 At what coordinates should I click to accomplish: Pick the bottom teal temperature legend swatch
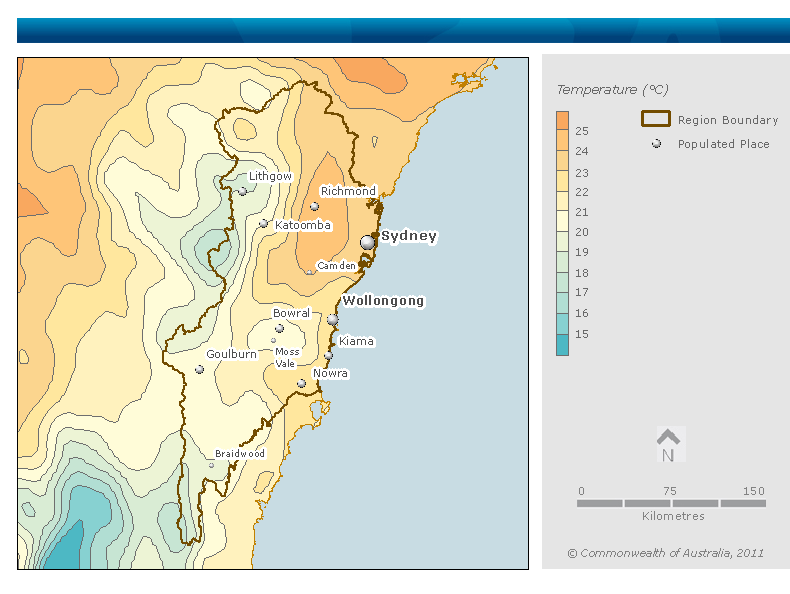click(562, 345)
